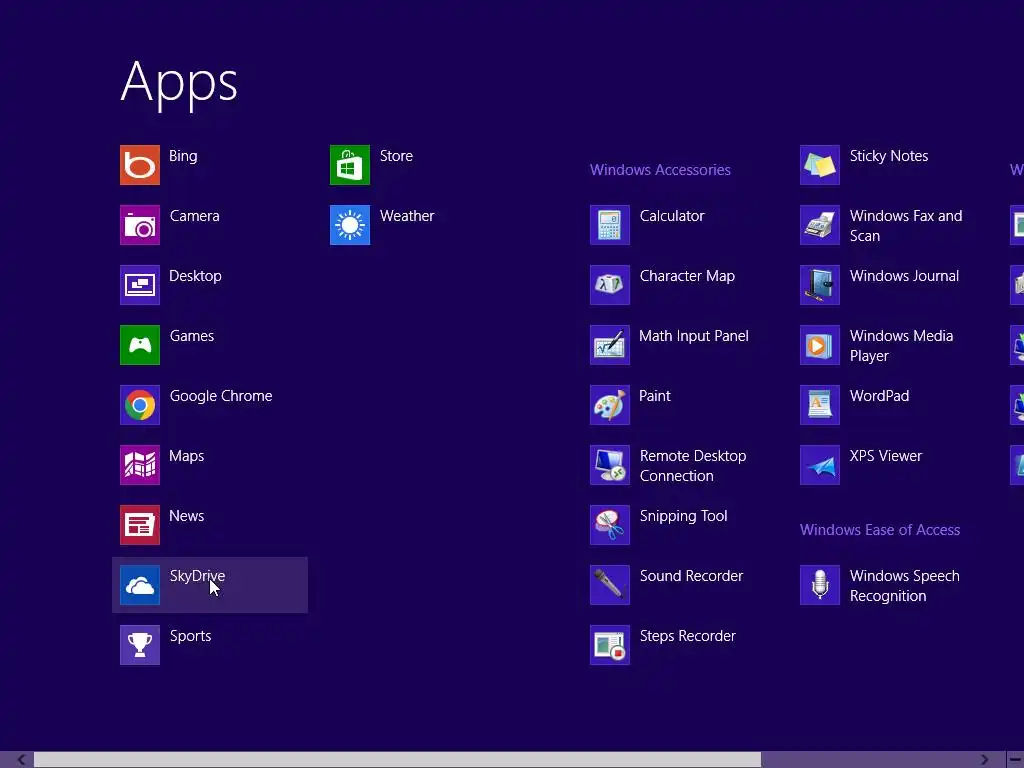
Task: Open the SkyDrive cloud icon
Action: (140, 585)
